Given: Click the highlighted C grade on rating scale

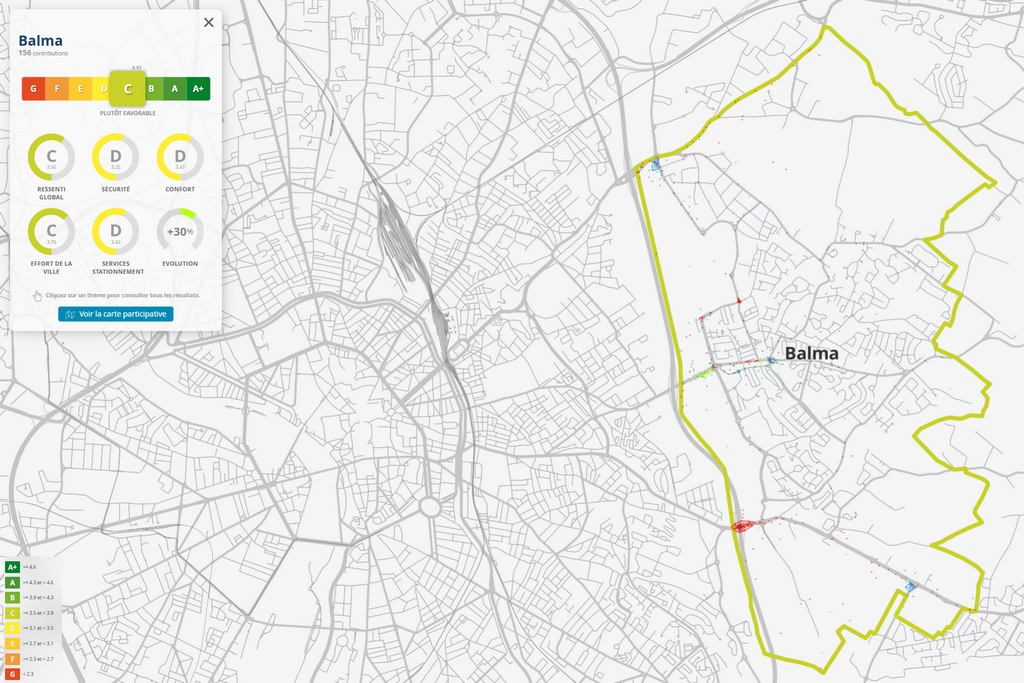Looking at the screenshot, I should (128, 89).
